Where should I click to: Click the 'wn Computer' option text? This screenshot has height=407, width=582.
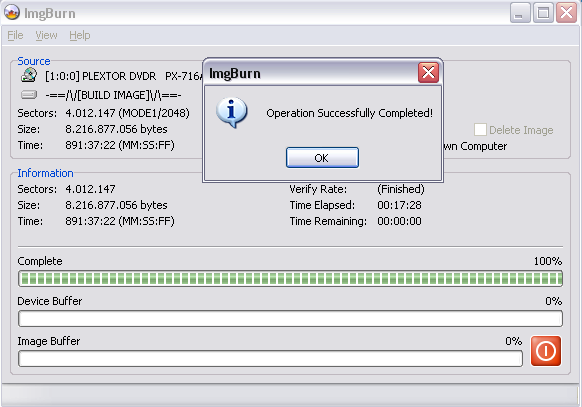tap(475, 146)
